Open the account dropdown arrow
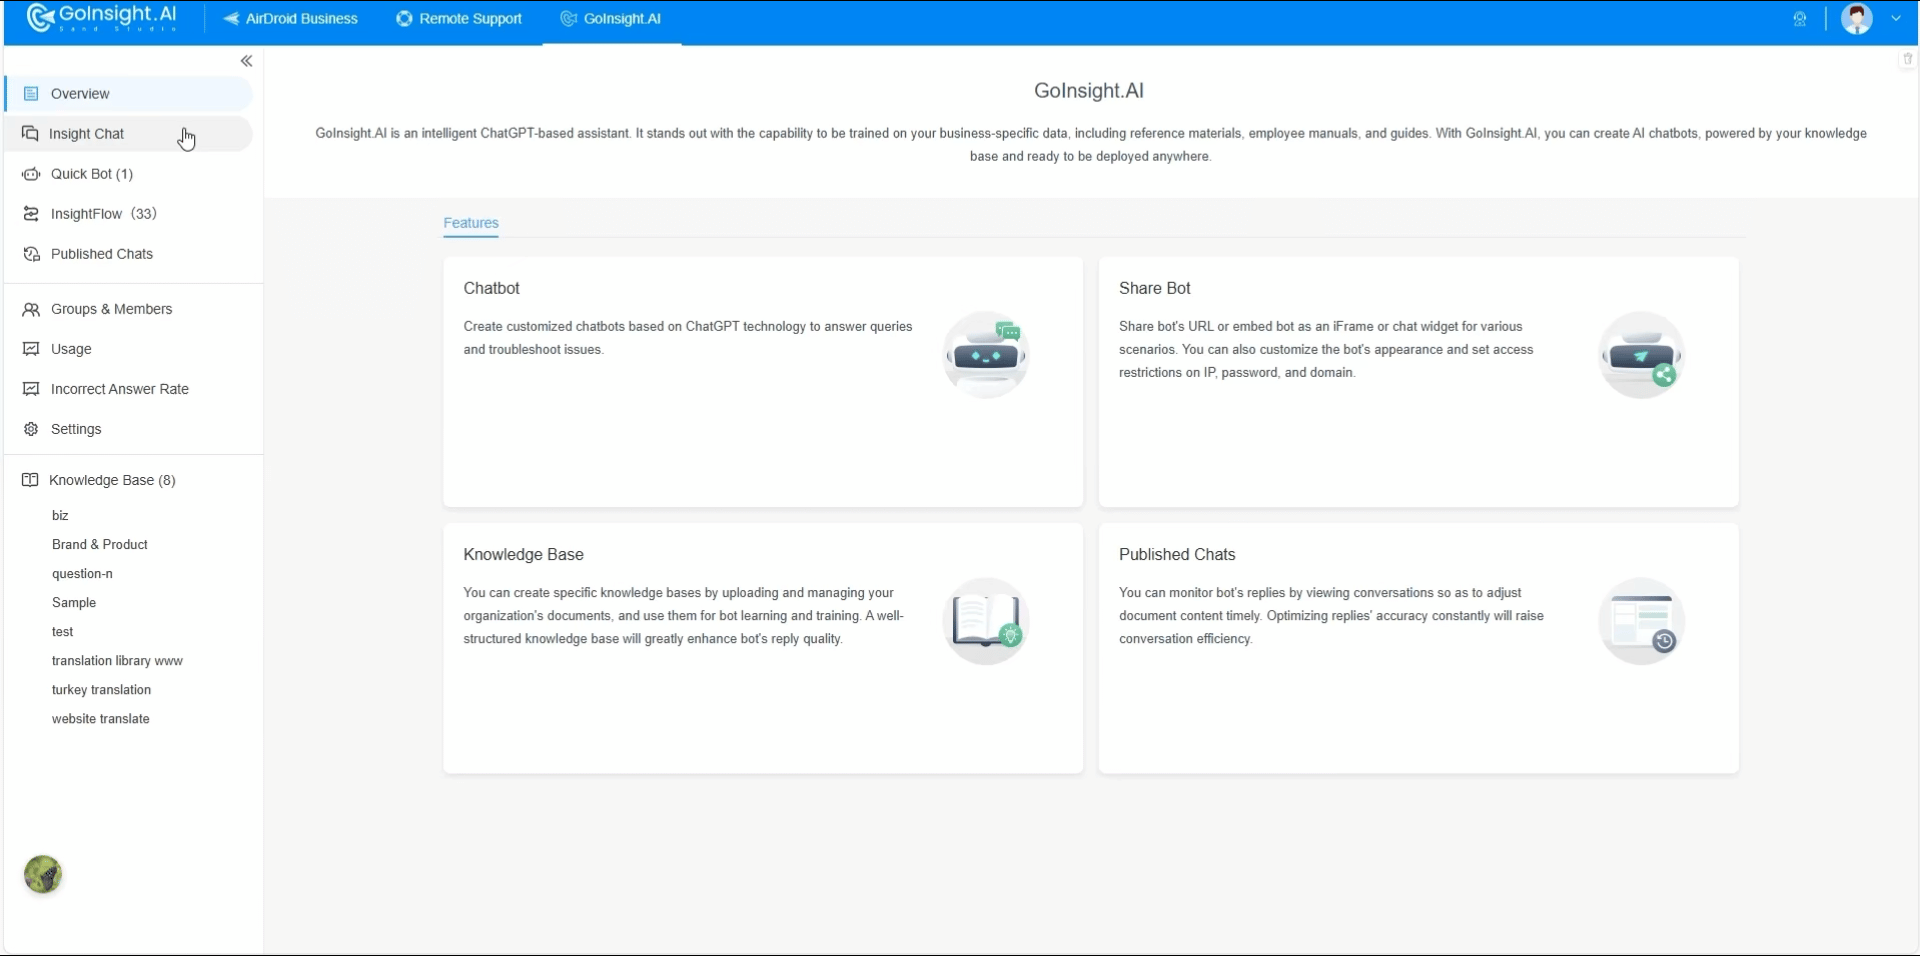This screenshot has width=1920, height=956. tap(1896, 19)
